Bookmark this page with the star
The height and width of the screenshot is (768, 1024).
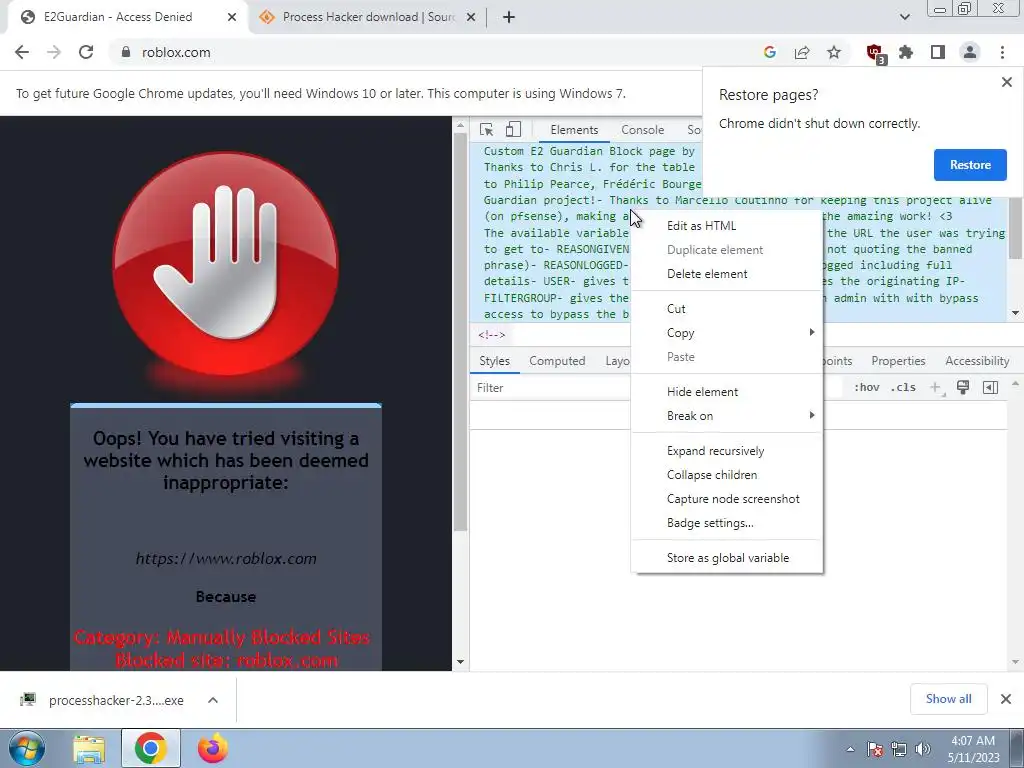pos(834,52)
